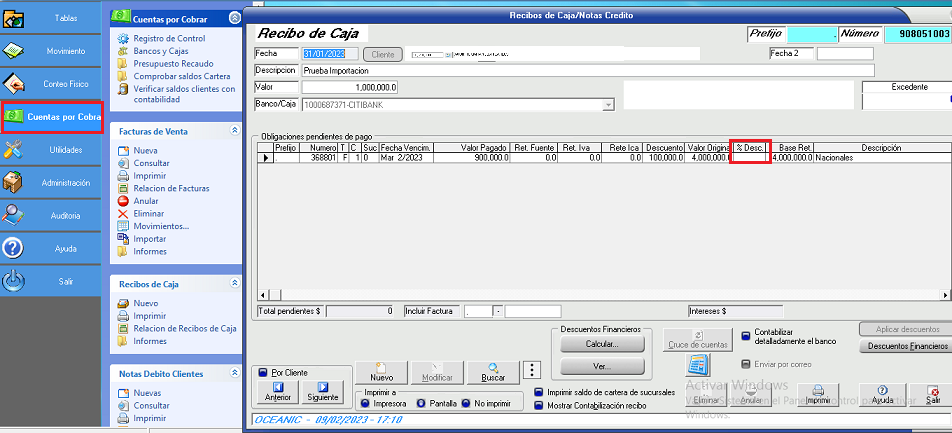
Task: Open the Banco/Caja dropdown list
Action: 607,105
